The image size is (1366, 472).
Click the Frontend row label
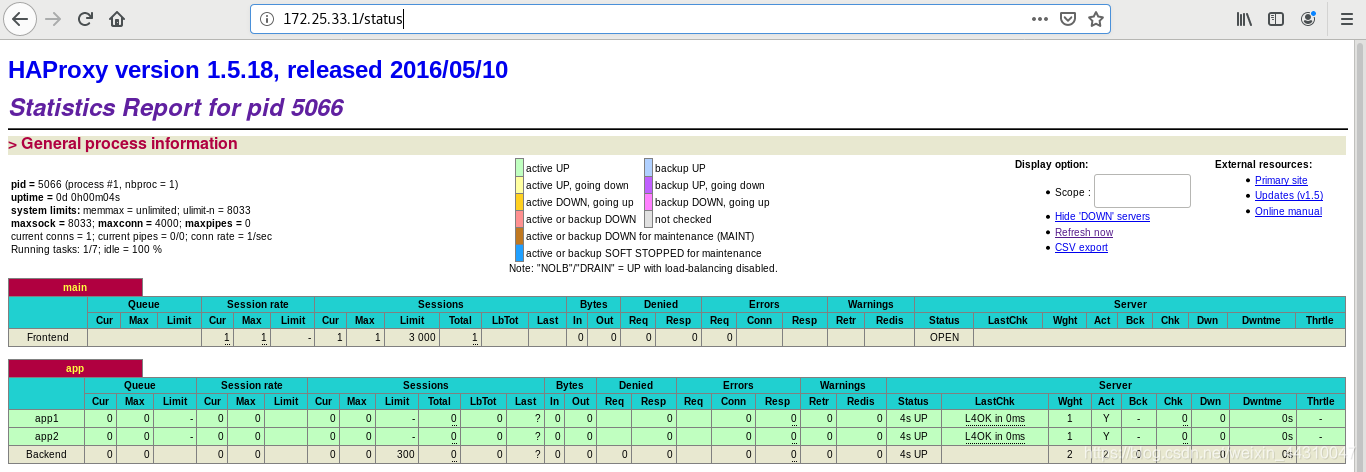tap(48, 337)
